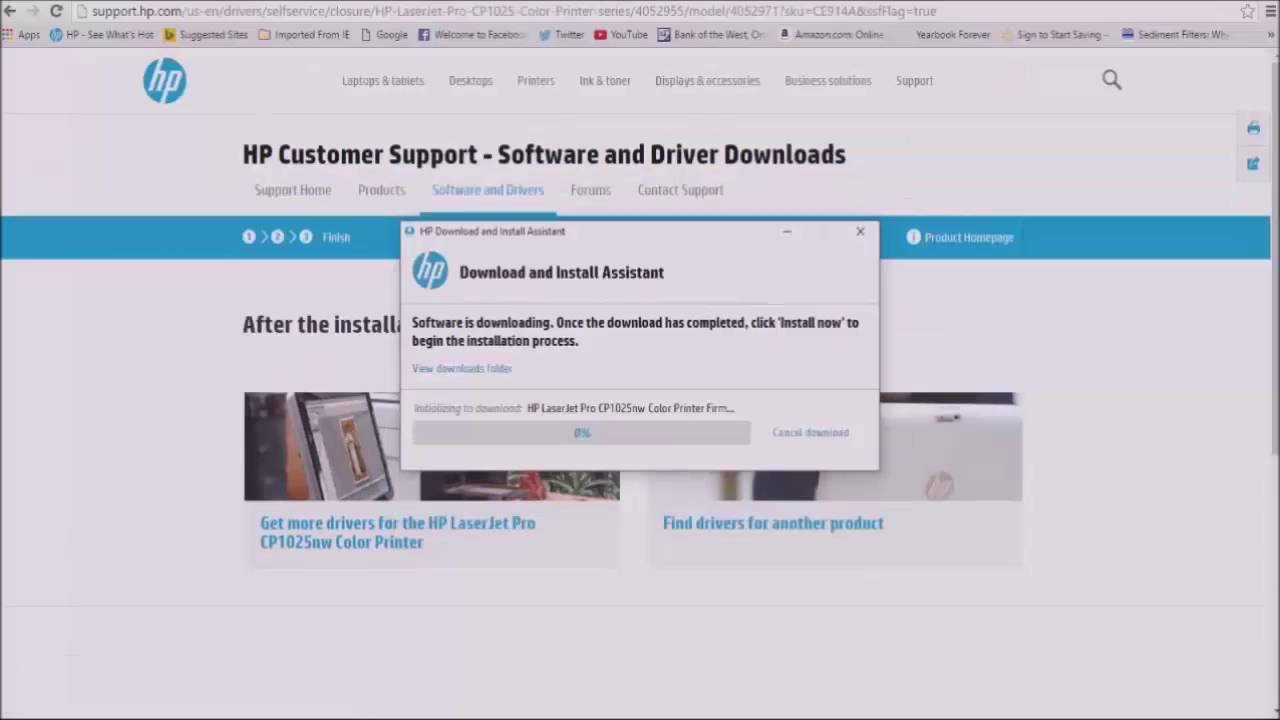
Task: Switch to the Products tab
Action: point(381,190)
